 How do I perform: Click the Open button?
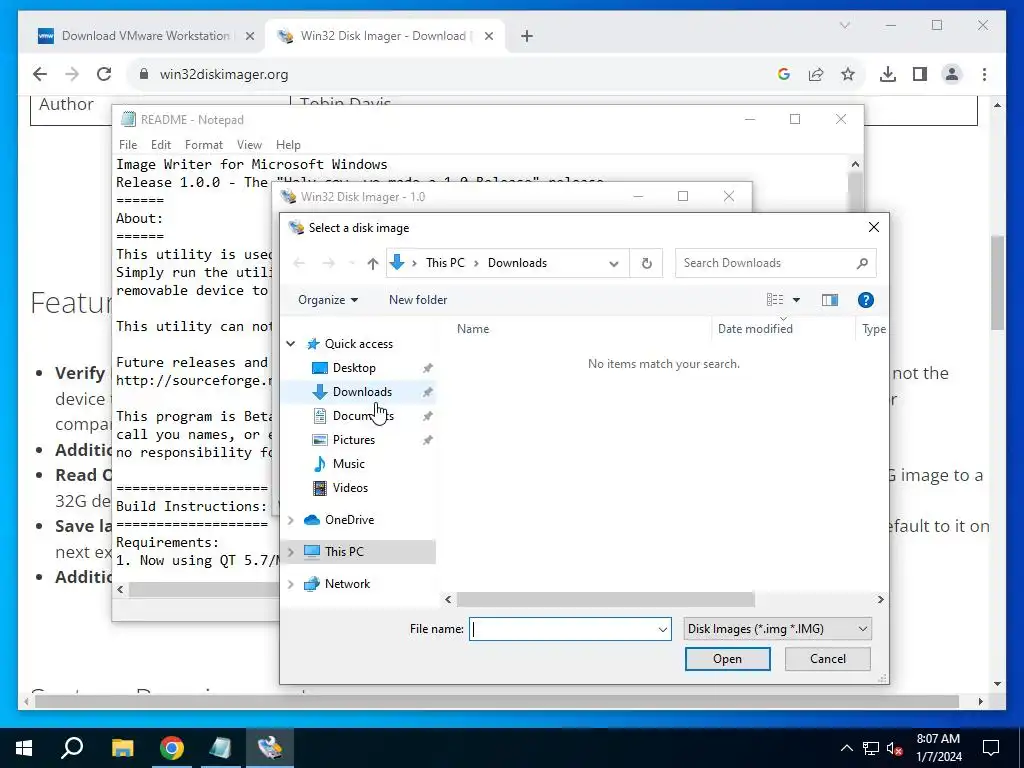pos(728,659)
